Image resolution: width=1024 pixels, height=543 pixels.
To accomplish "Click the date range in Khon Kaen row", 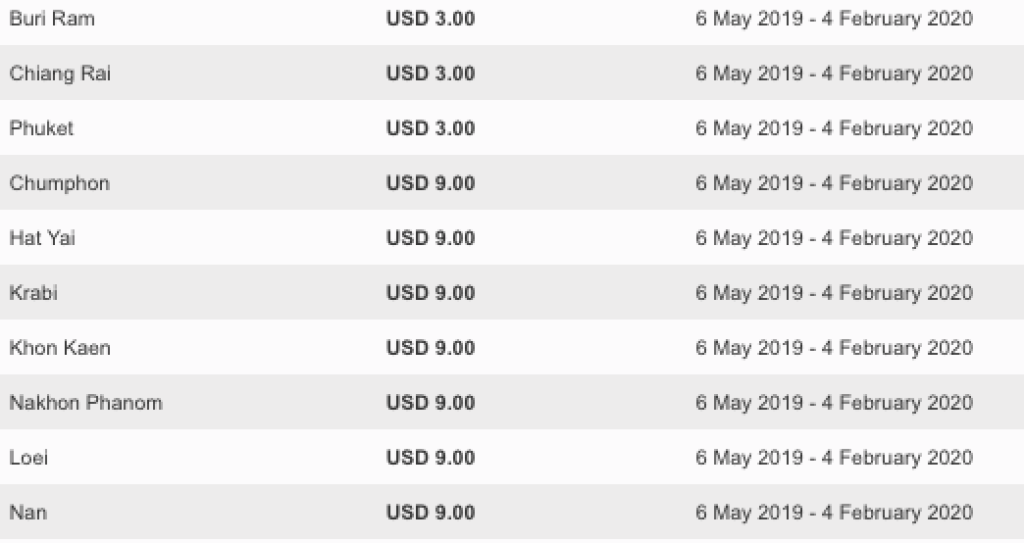I will click(x=834, y=348).
